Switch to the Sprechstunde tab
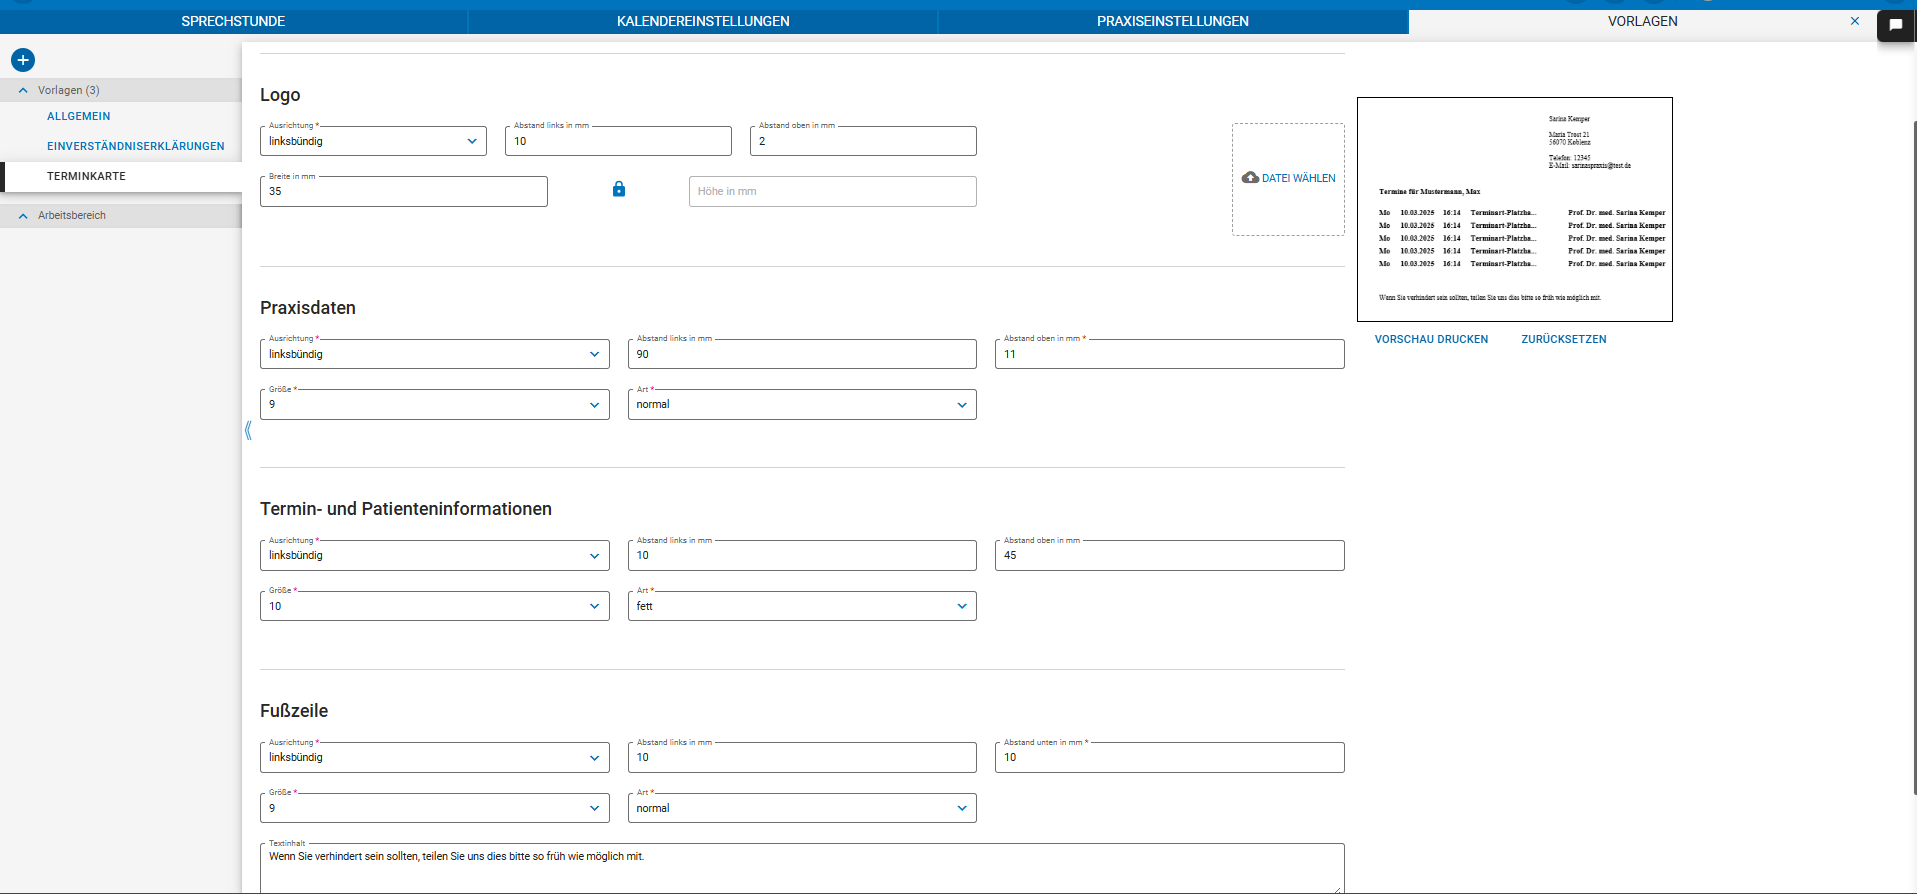The width and height of the screenshot is (1917, 894). click(233, 21)
